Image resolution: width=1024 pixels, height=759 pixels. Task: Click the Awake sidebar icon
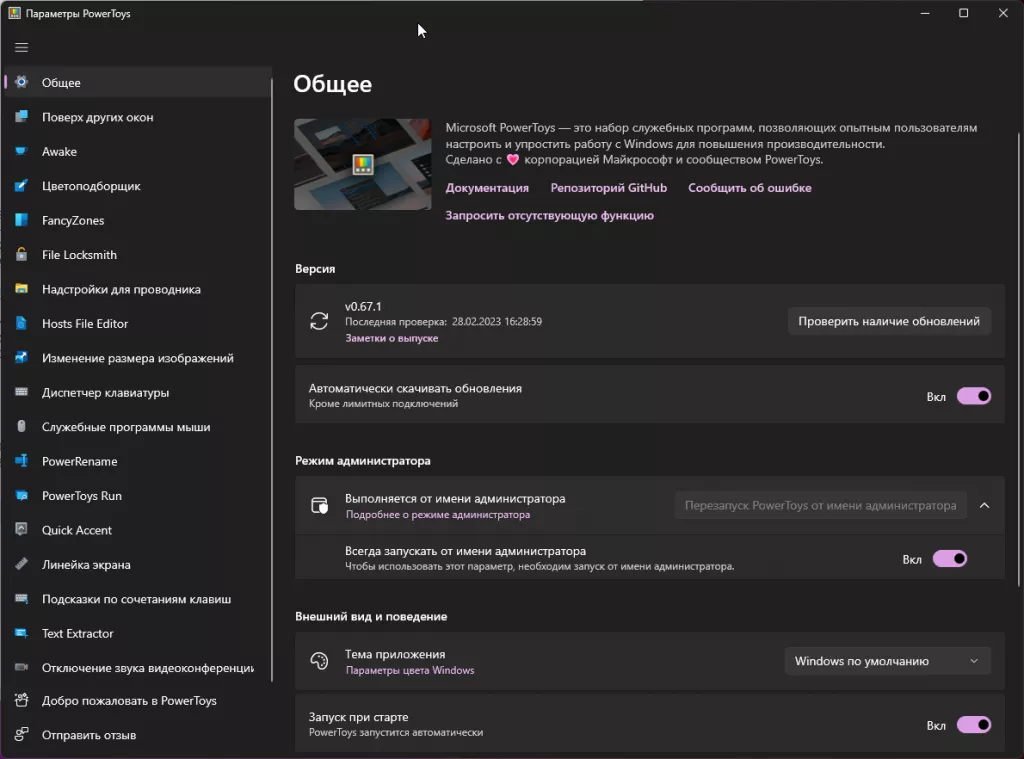[x=21, y=152]
